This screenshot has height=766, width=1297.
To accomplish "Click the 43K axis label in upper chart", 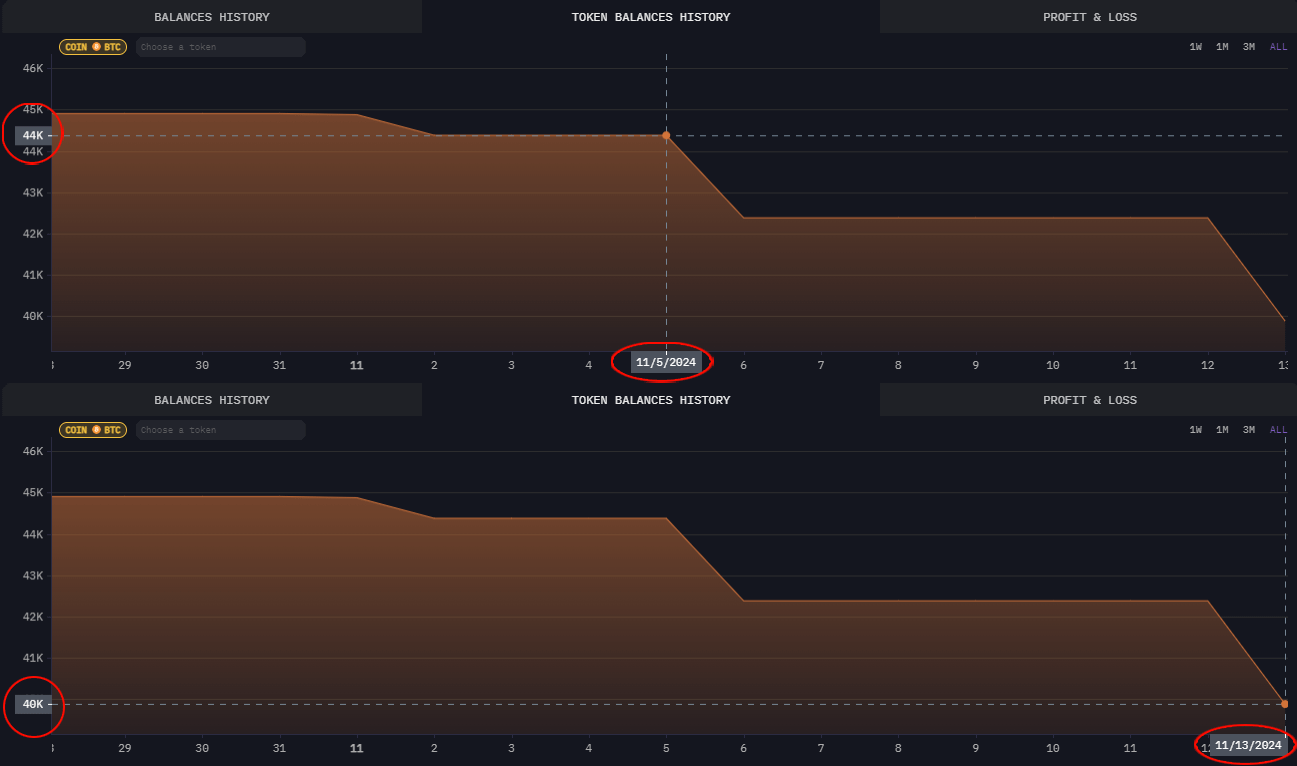I will [33, 192].
